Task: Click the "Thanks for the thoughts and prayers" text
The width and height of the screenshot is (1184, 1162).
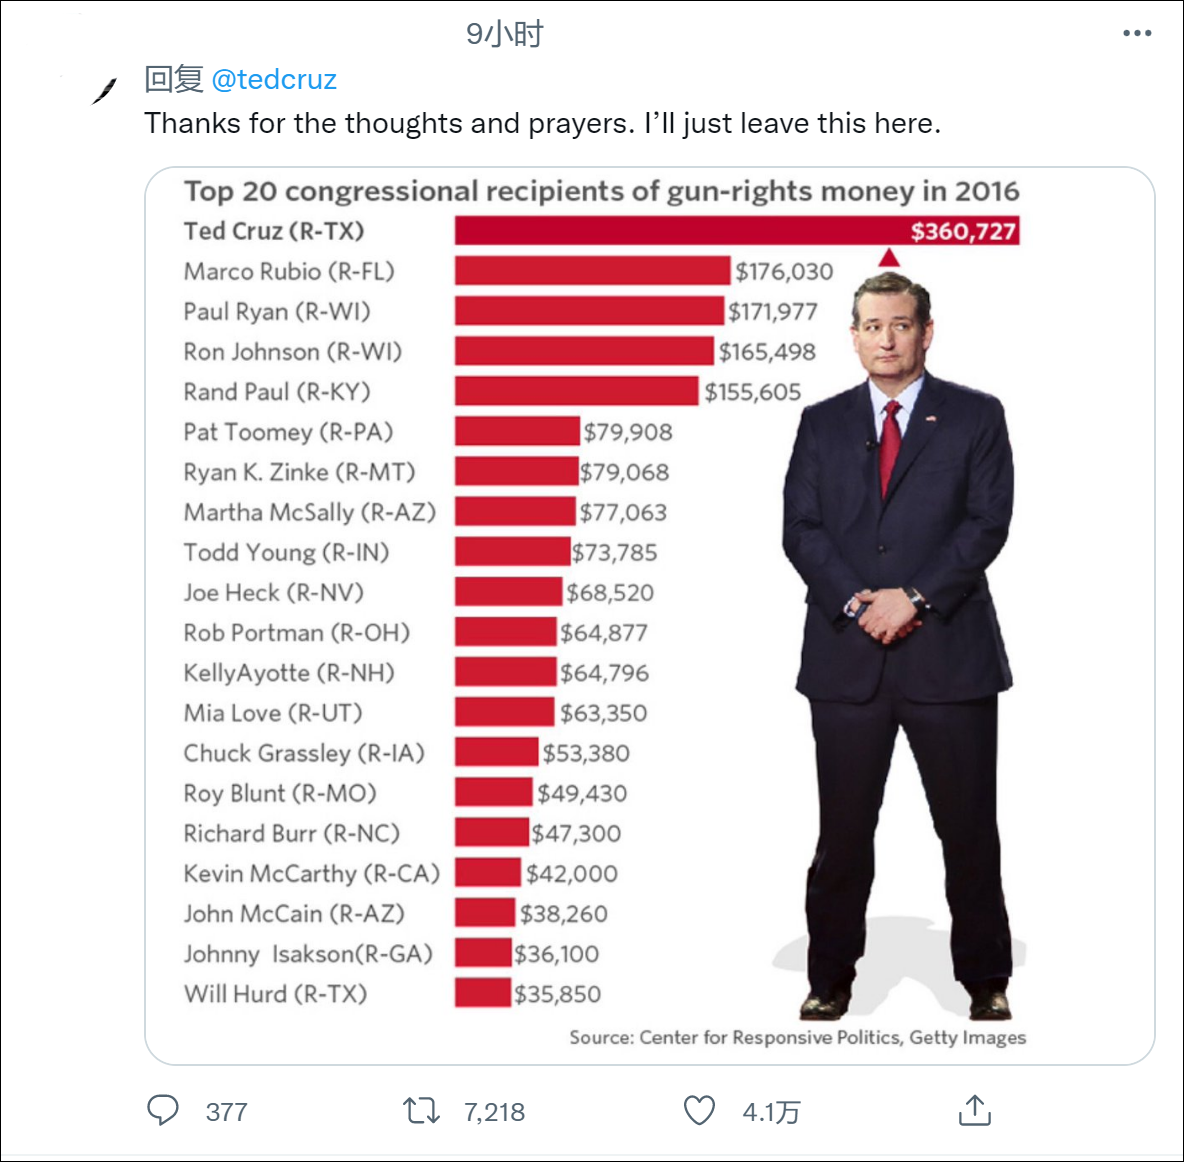Action: 542,123
